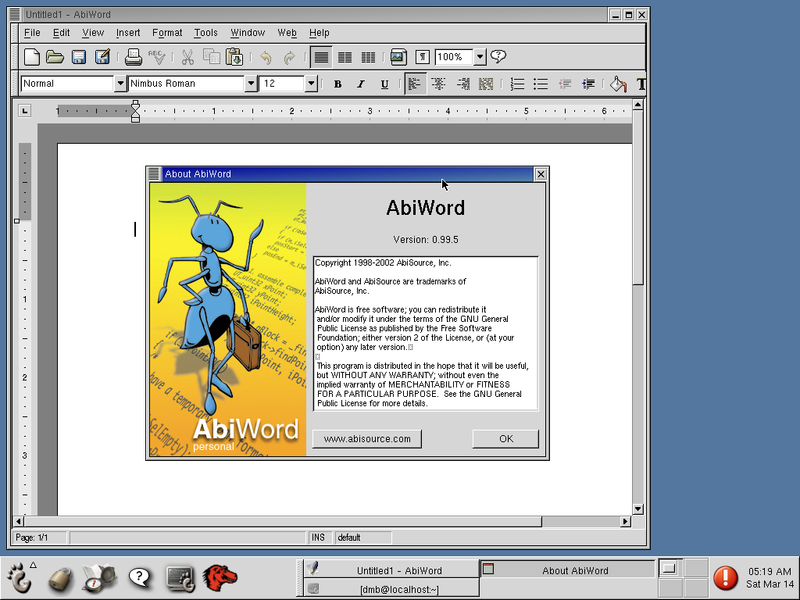Viewport: 800px width, 600px height.
Task: Click the lock screen padlock icon
Action: (x=60, y=578)
